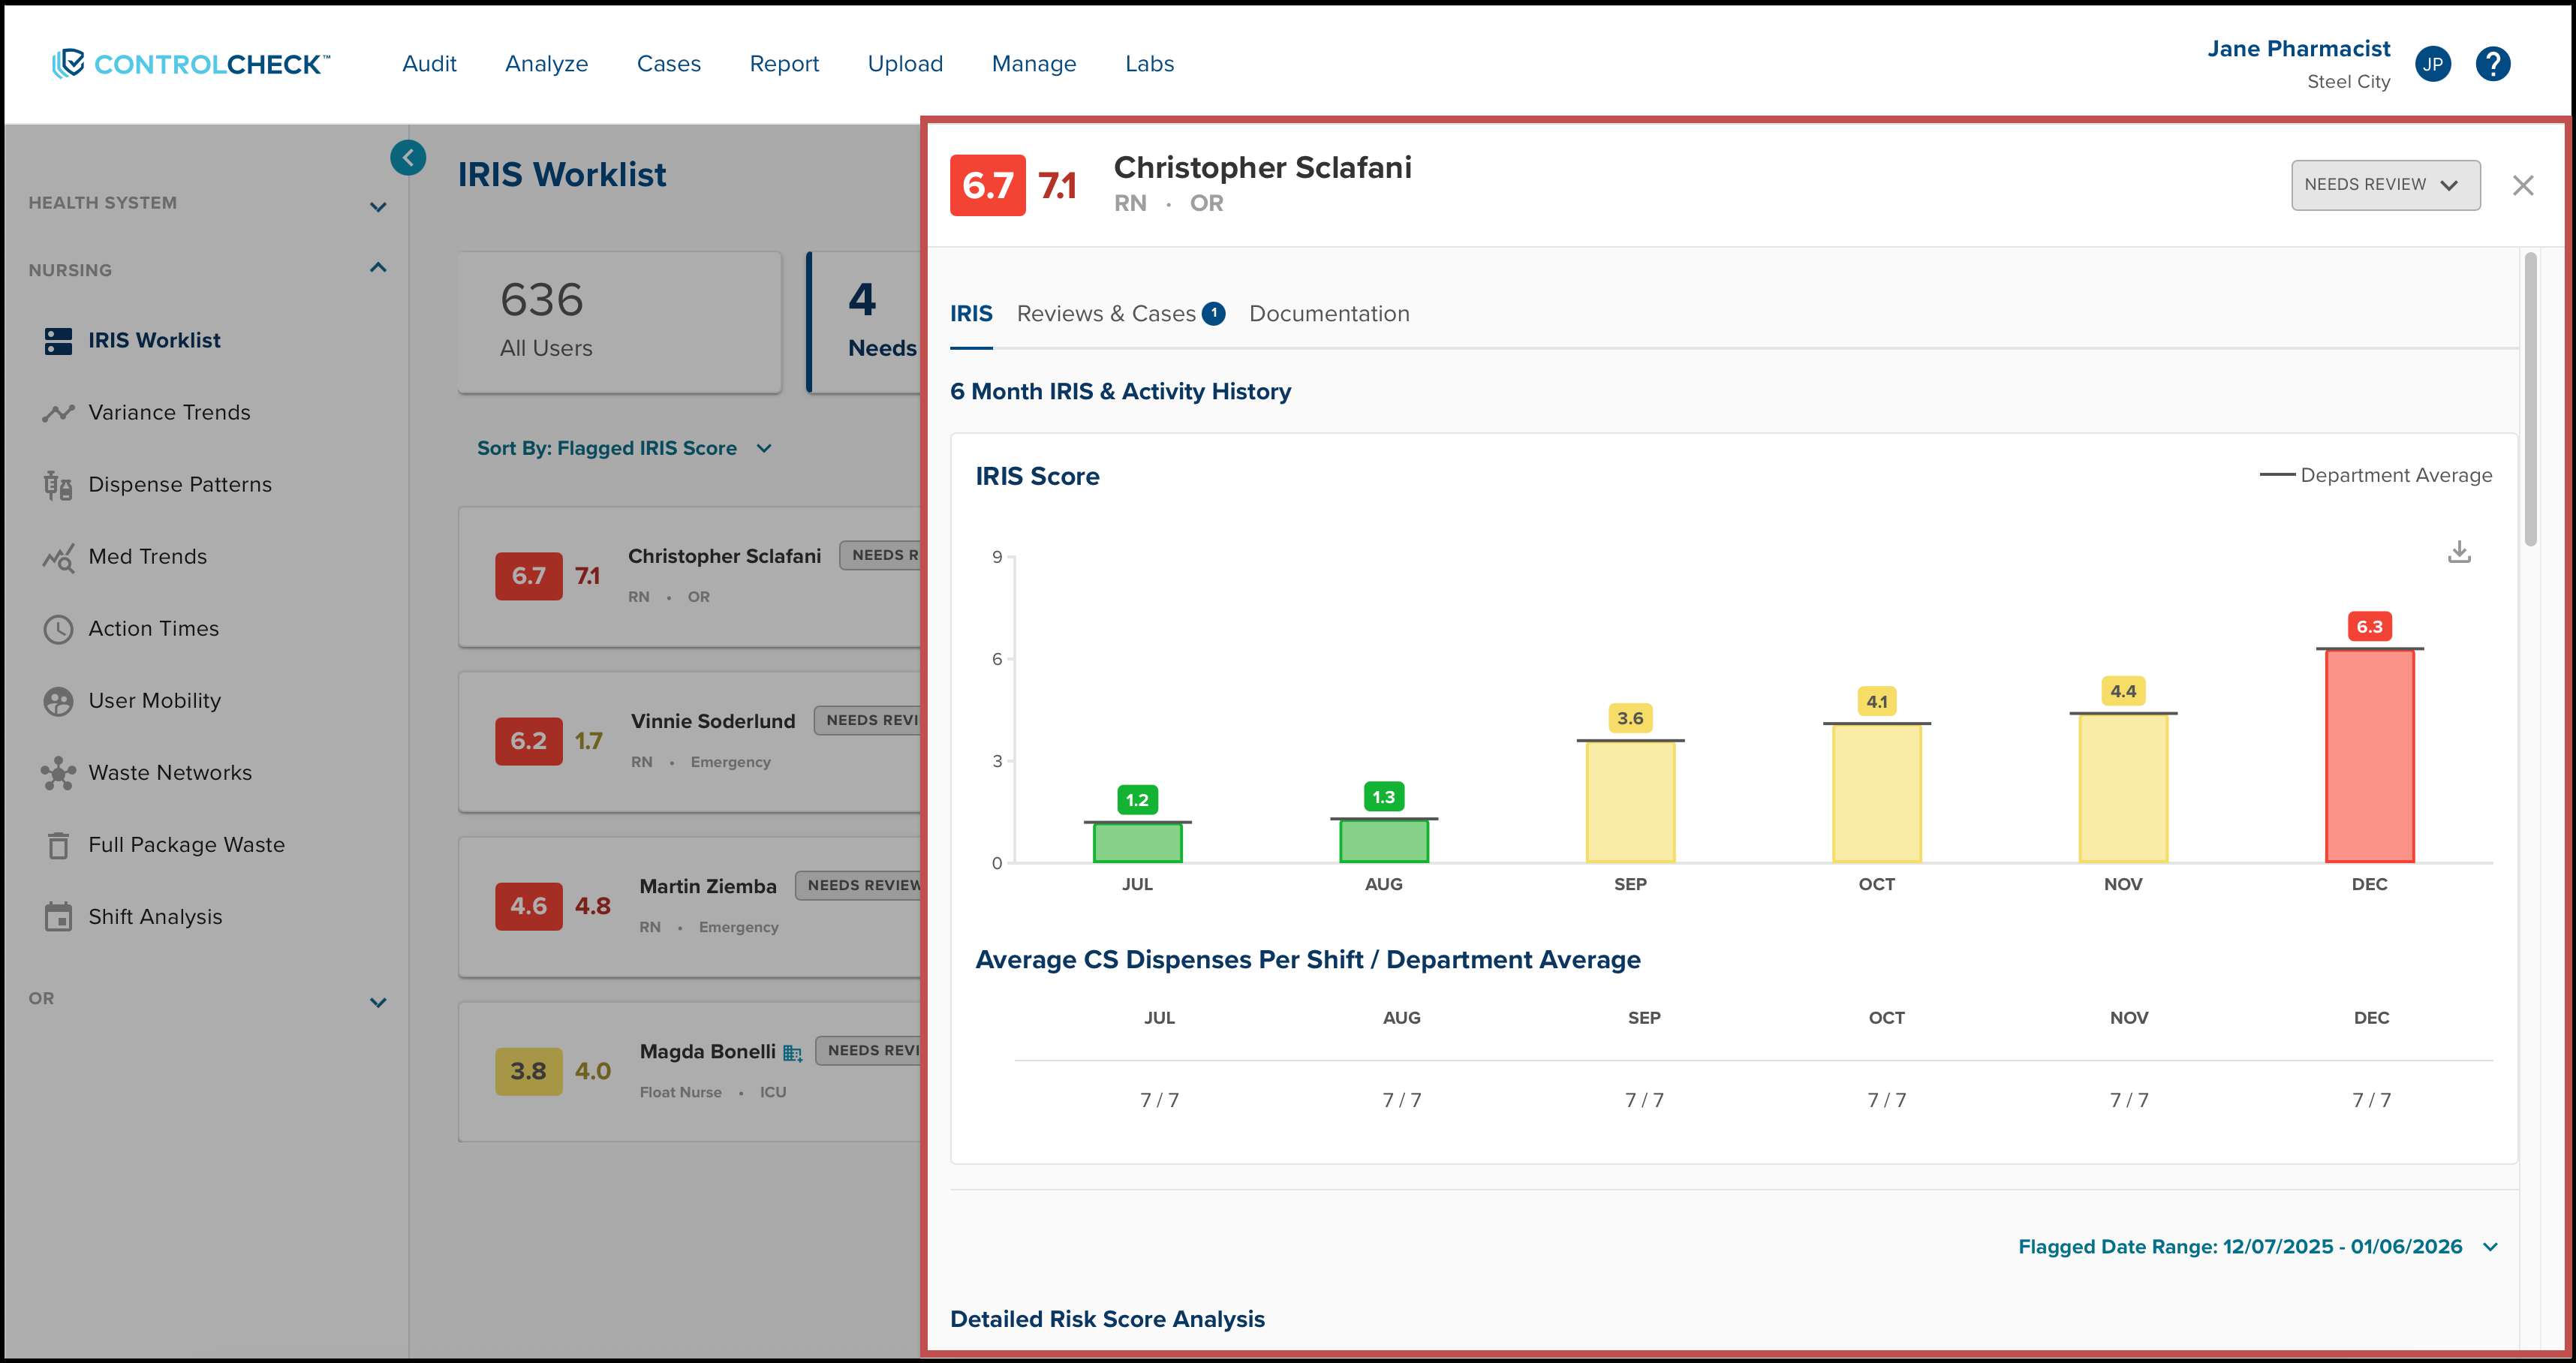
Task: Click the detail panel vertical scrollbar
Action: (x=2530, y=400)
